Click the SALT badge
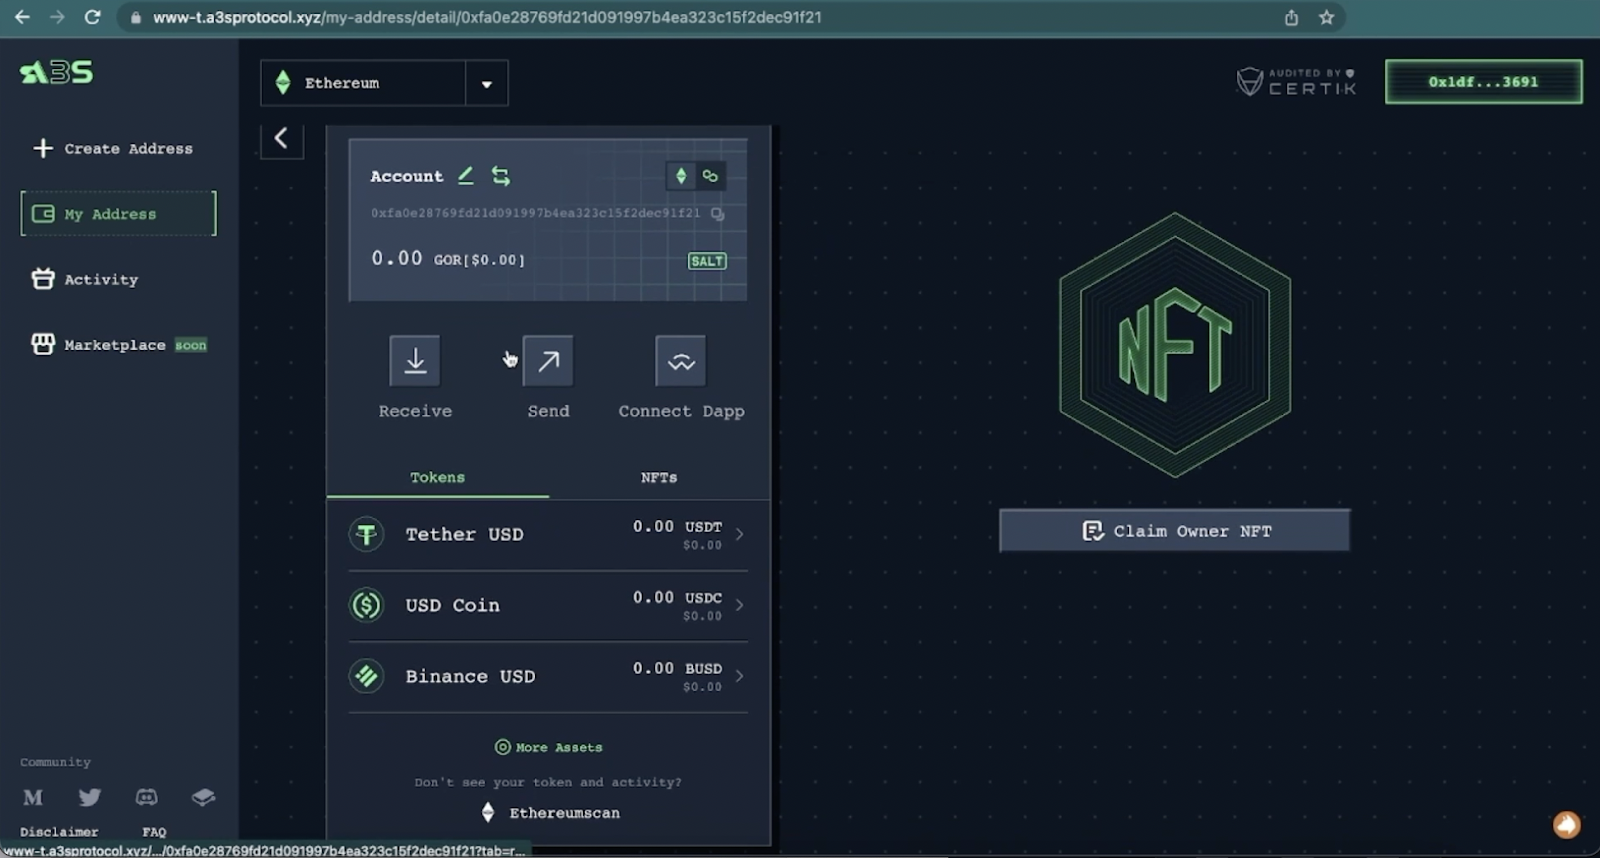The image size is (1600, 858). coord(707,261)
